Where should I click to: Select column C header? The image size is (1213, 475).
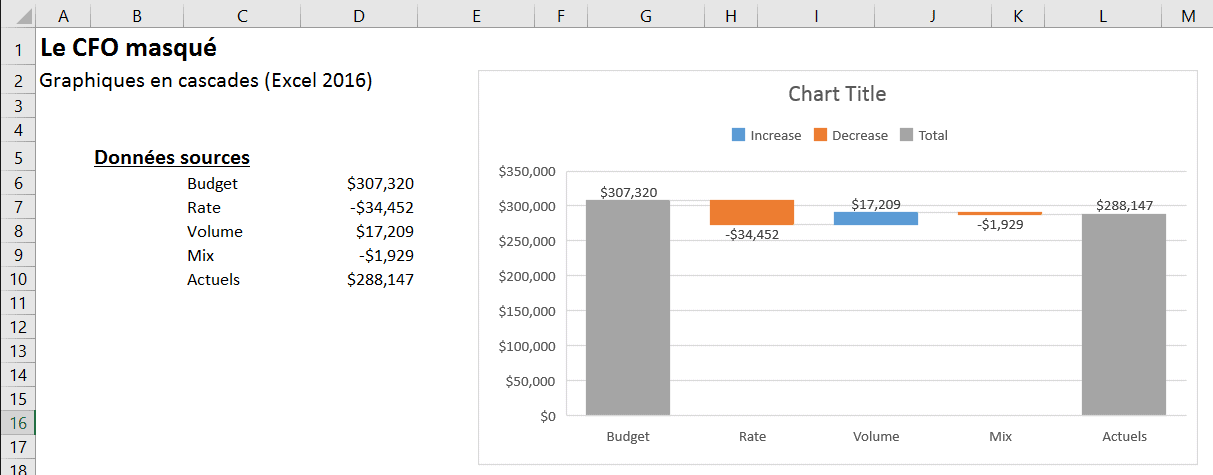tap(242, 14)
